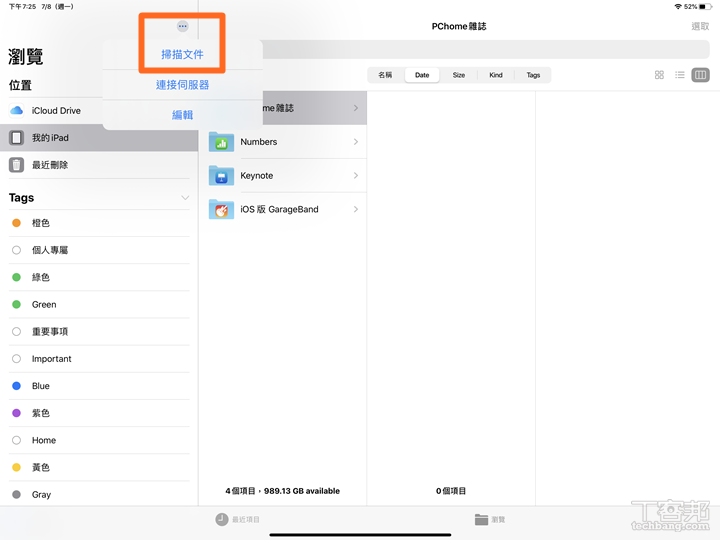
Task: Select the Home tag
Action: click(x=99, y=440)
